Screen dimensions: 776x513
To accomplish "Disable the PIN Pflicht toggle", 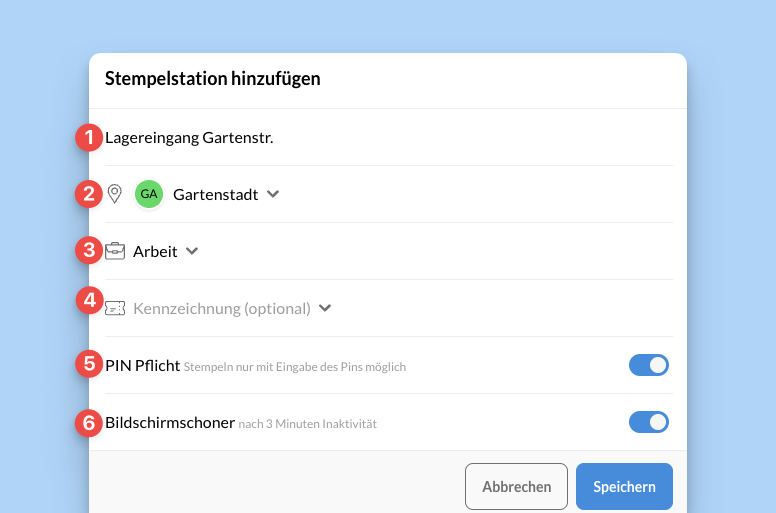I will [649, 365].
